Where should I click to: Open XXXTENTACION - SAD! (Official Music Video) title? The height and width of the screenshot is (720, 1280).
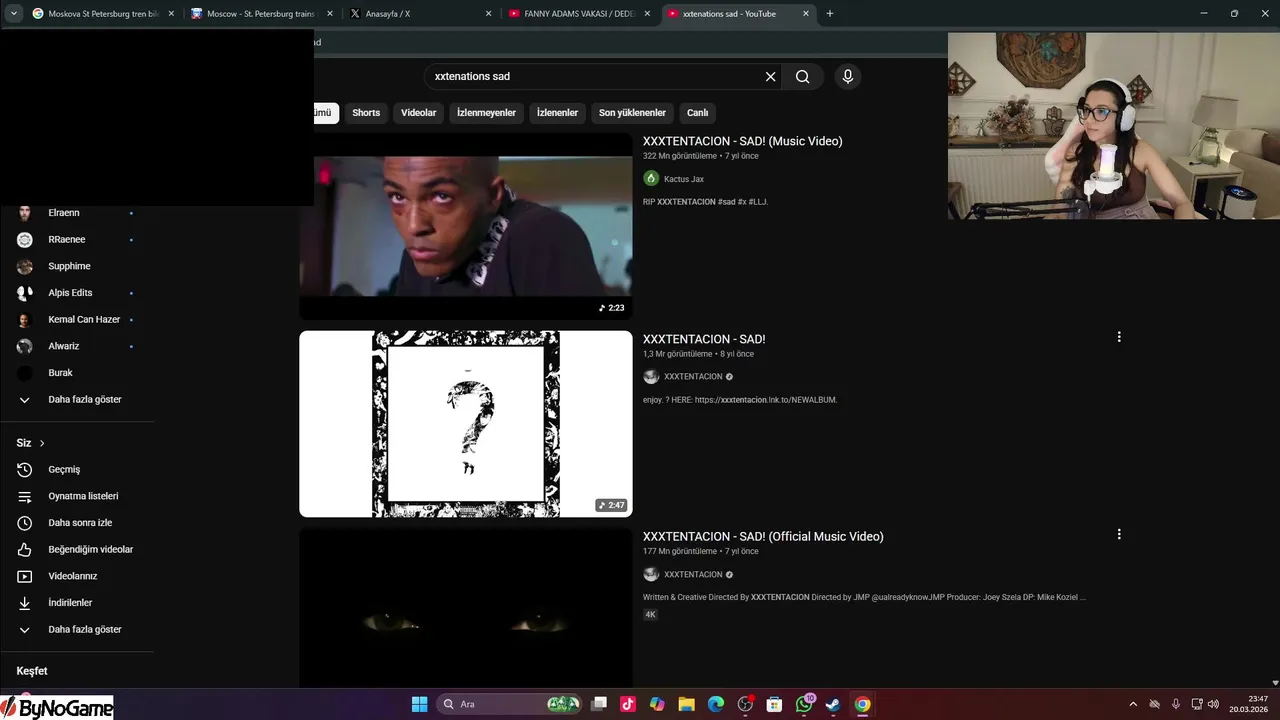click(763, 537)
